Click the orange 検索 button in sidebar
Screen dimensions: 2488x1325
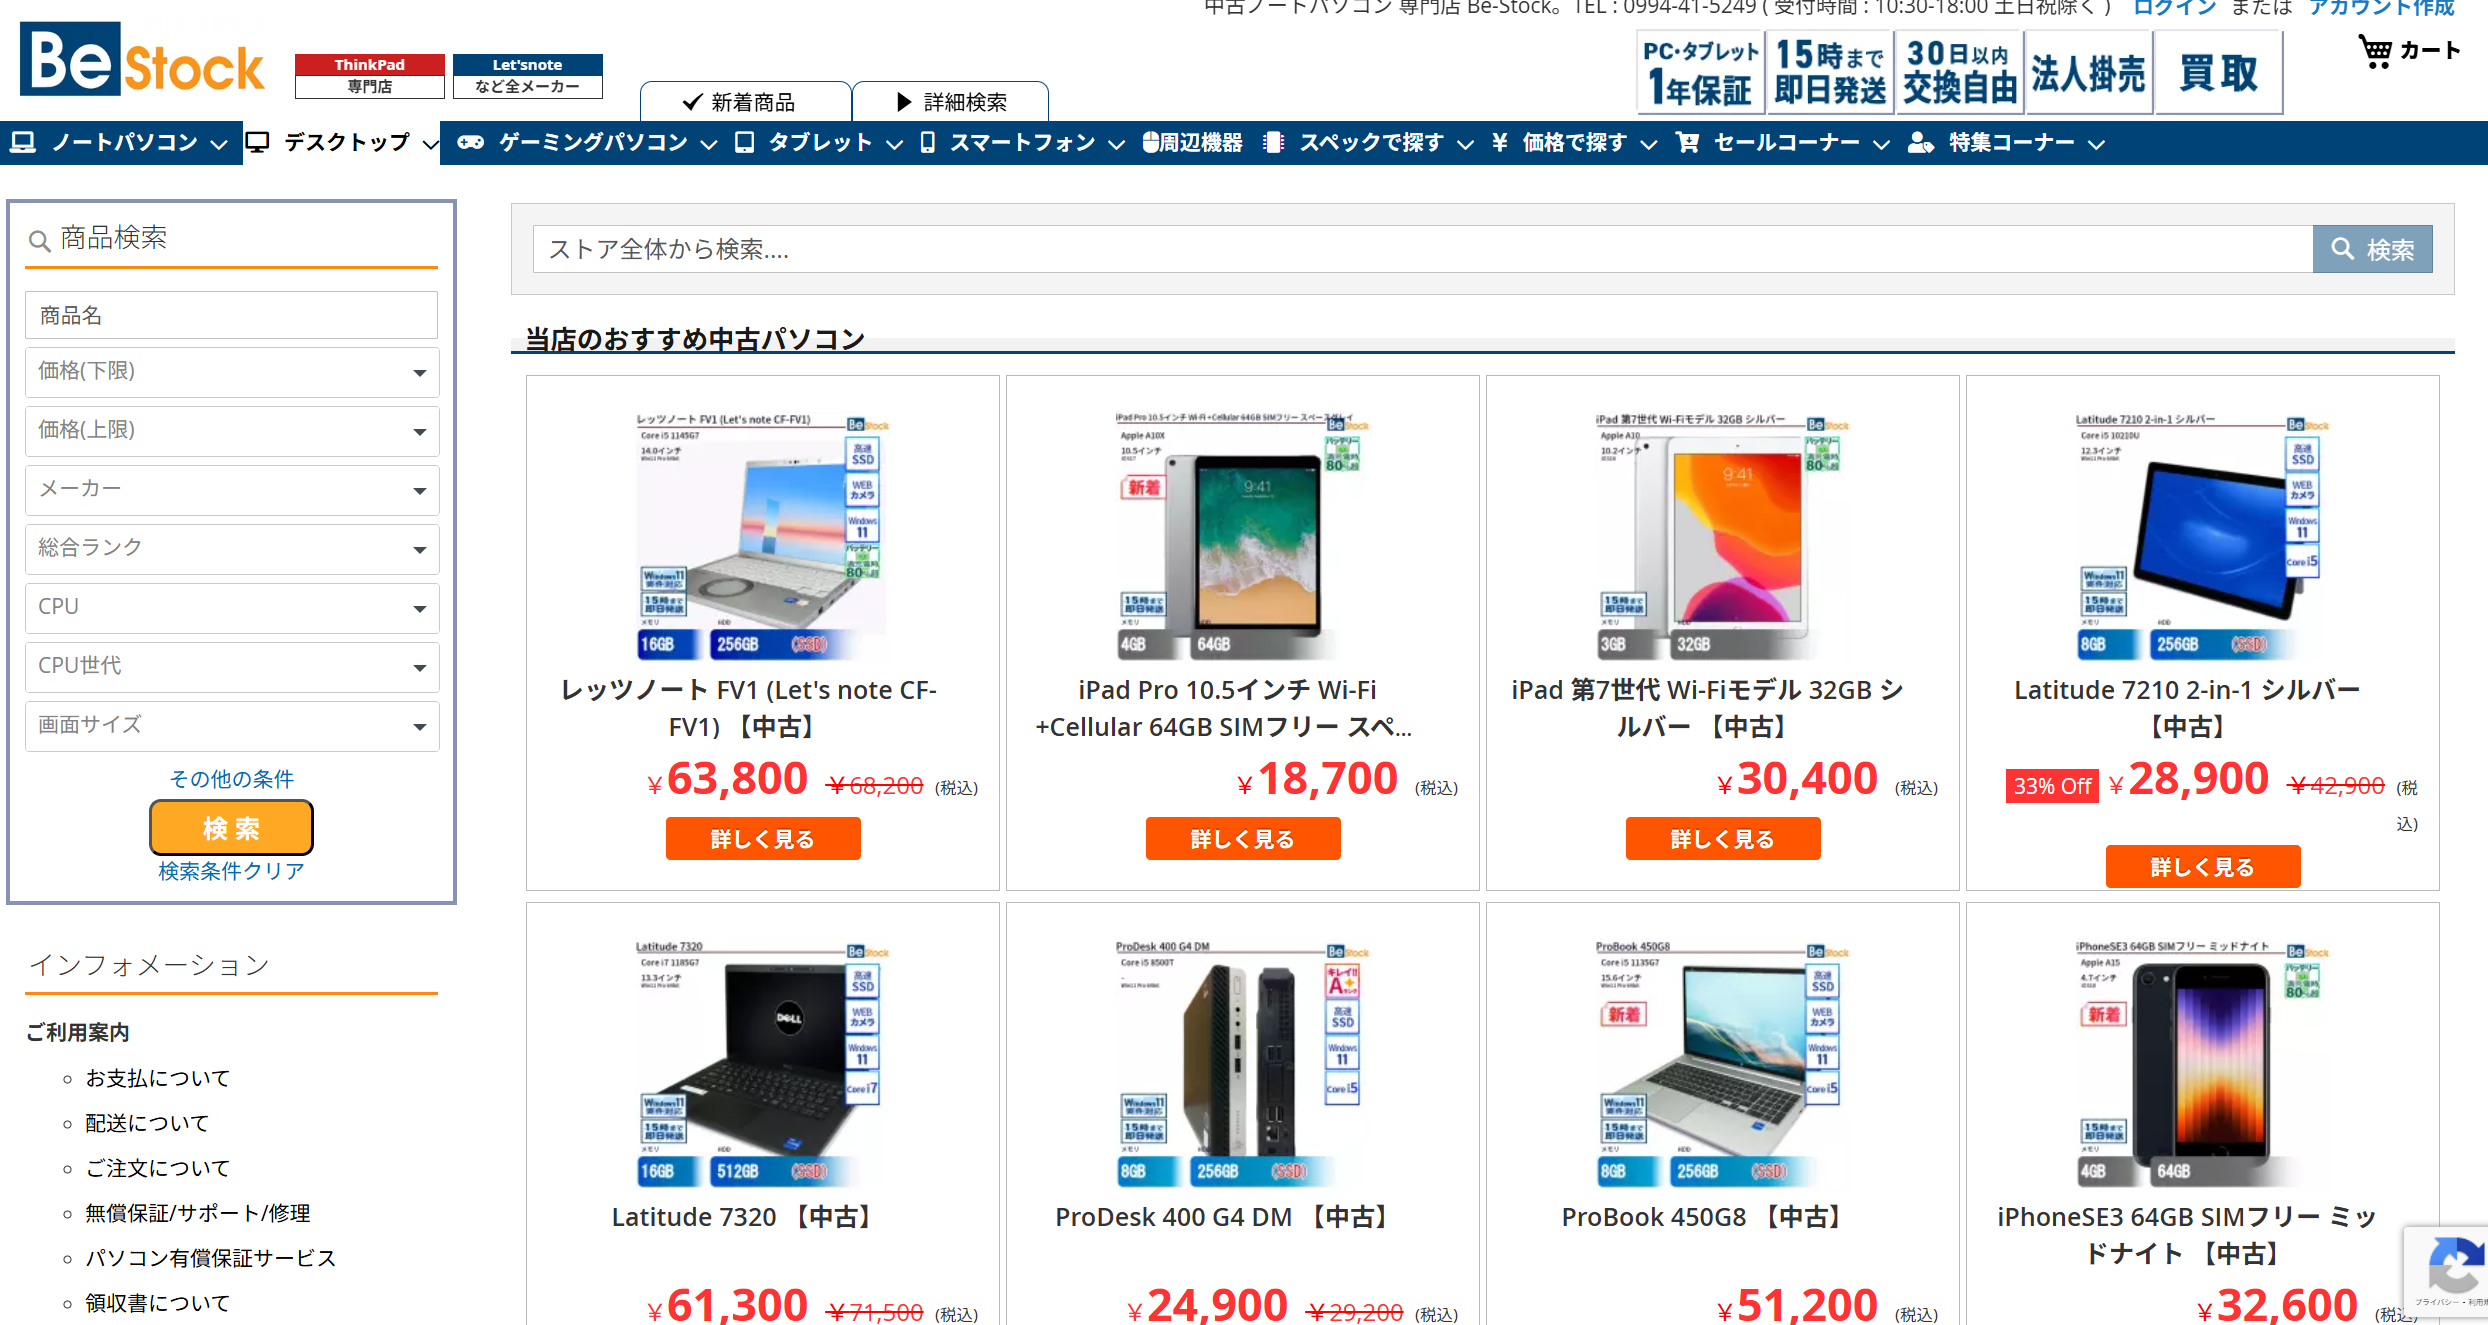tap(231, 828)
